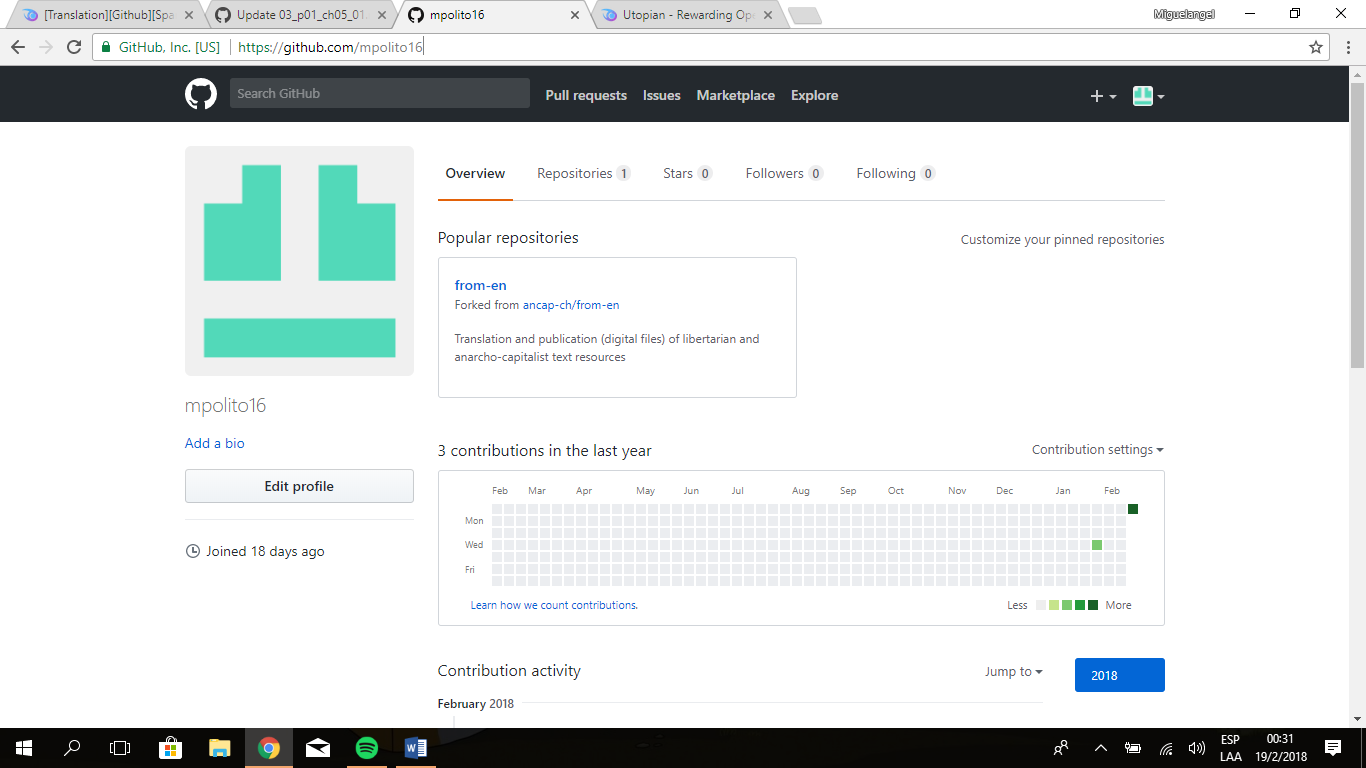Bookmark this page with the star icon
Viewport: 1366px width, 768px height.
click(1316, 47)
